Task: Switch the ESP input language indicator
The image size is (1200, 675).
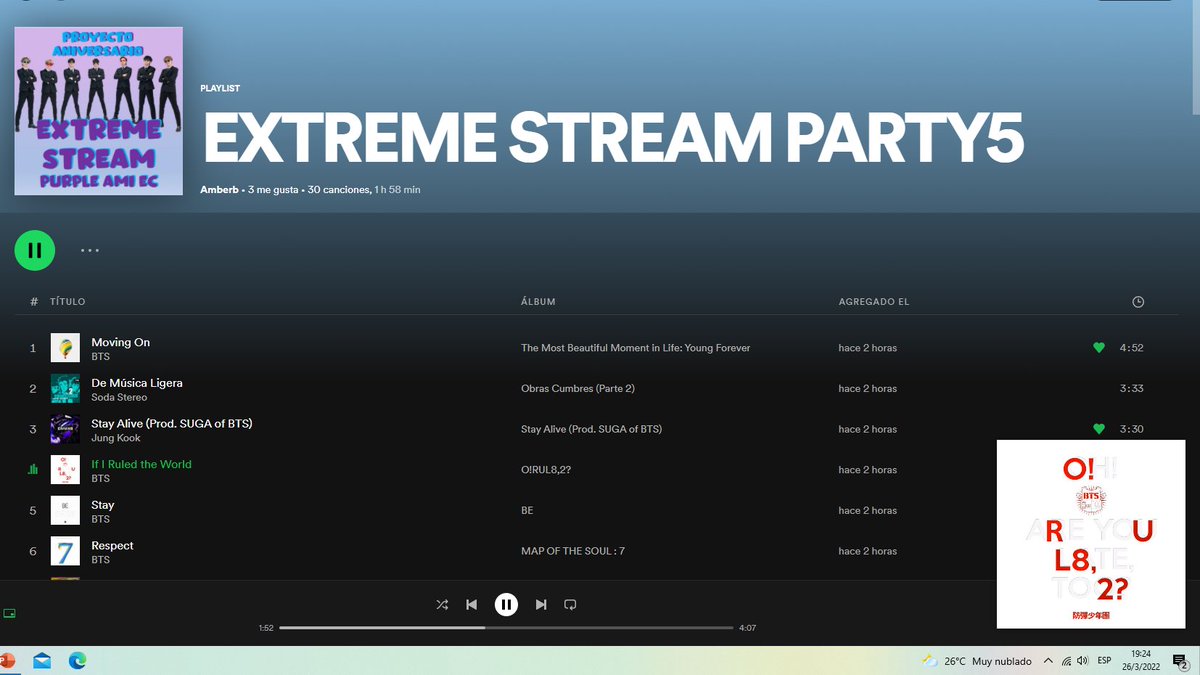Action: click(x=1105, y=661)
